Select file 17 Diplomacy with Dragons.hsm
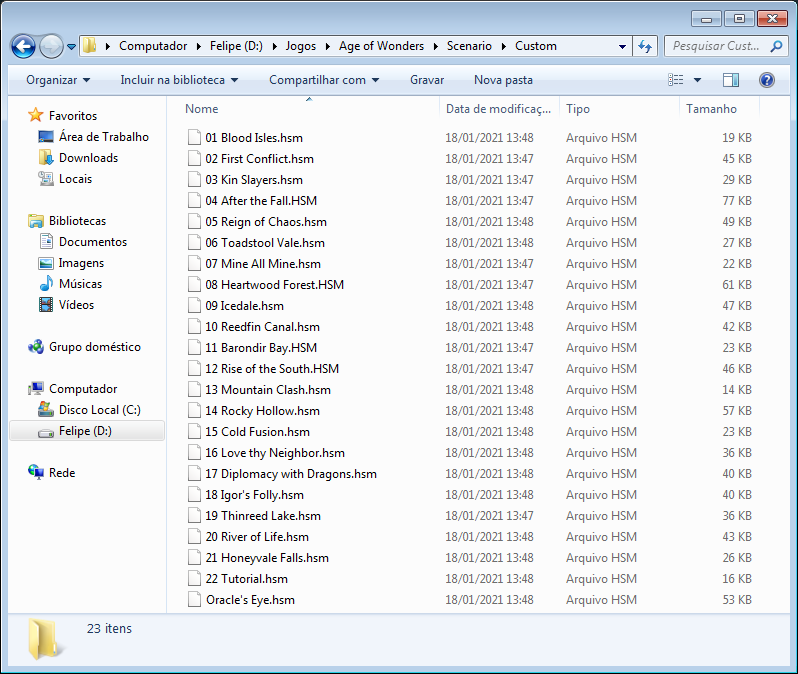This screenshot has width=798, height=674. [291, 474]
